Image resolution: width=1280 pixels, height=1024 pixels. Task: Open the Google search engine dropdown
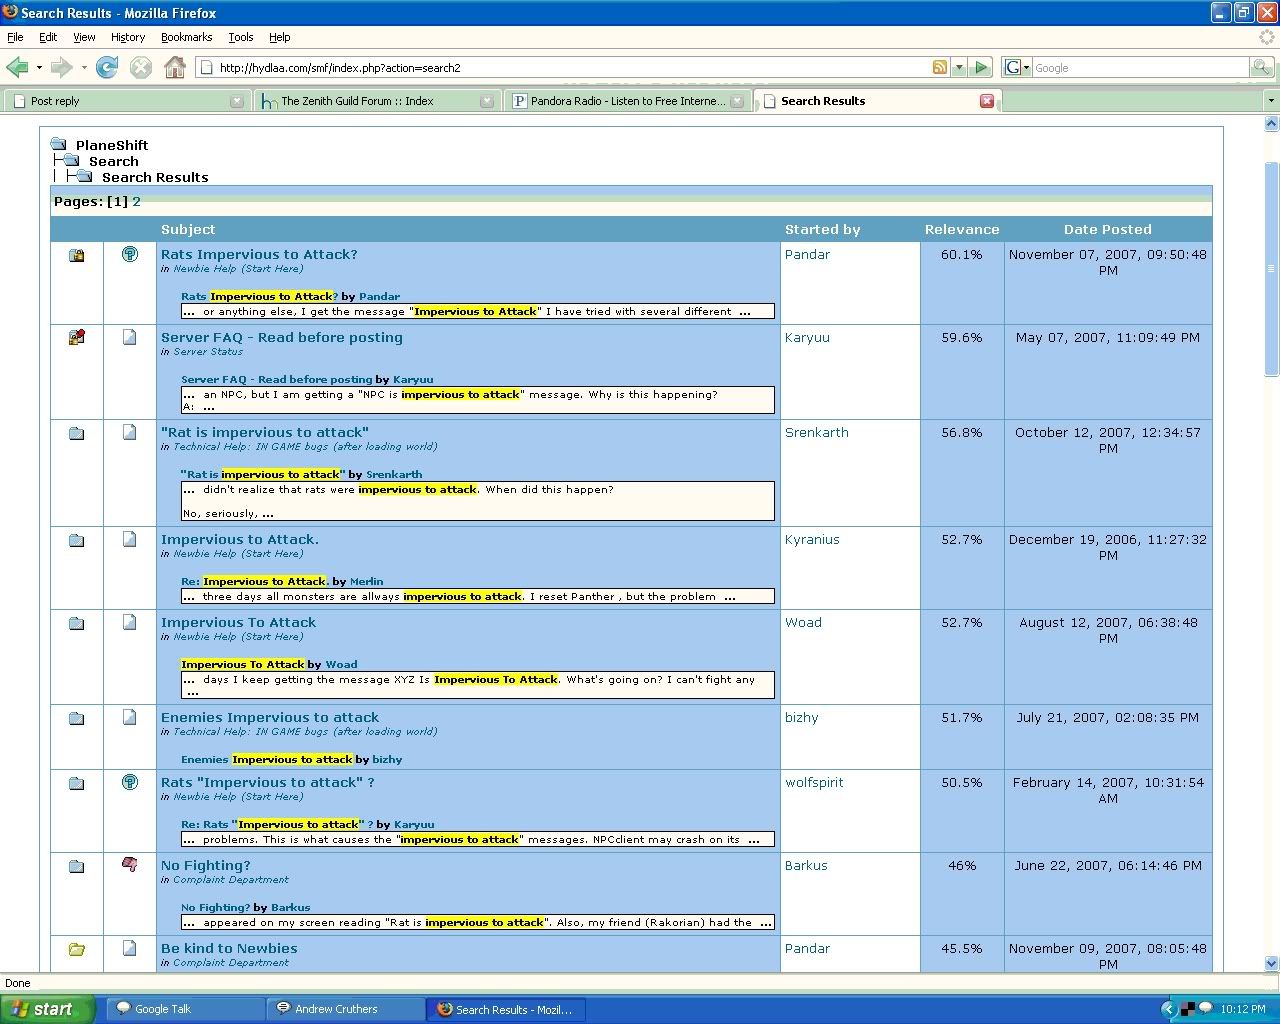[x=1017, y=67]
